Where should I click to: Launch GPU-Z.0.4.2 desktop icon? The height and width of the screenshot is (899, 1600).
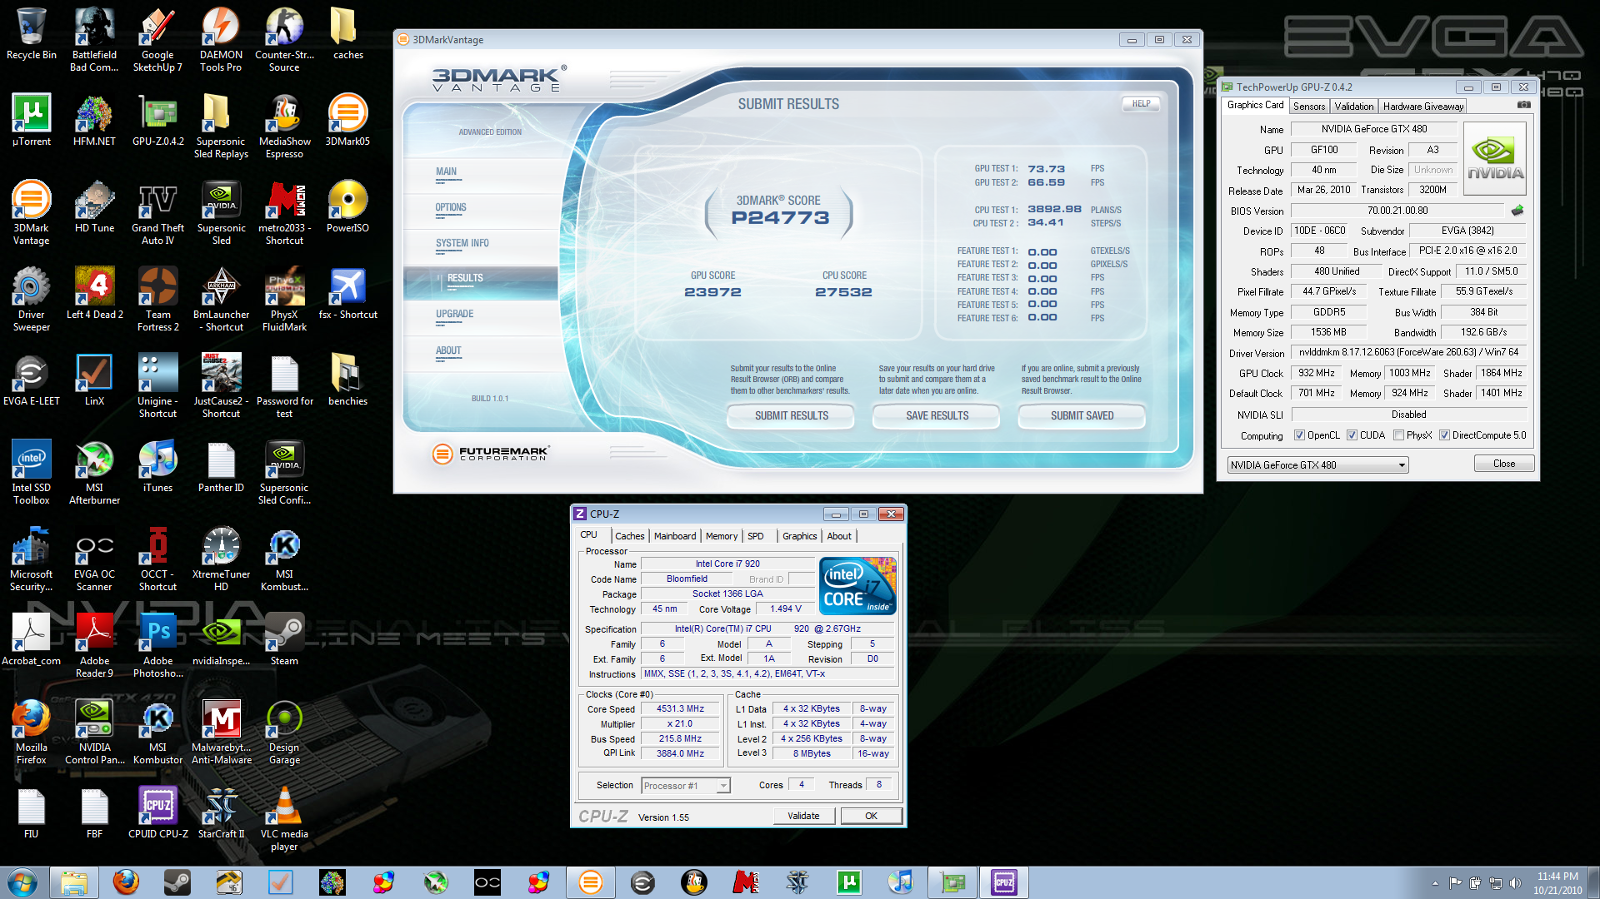tap(158, 120)
